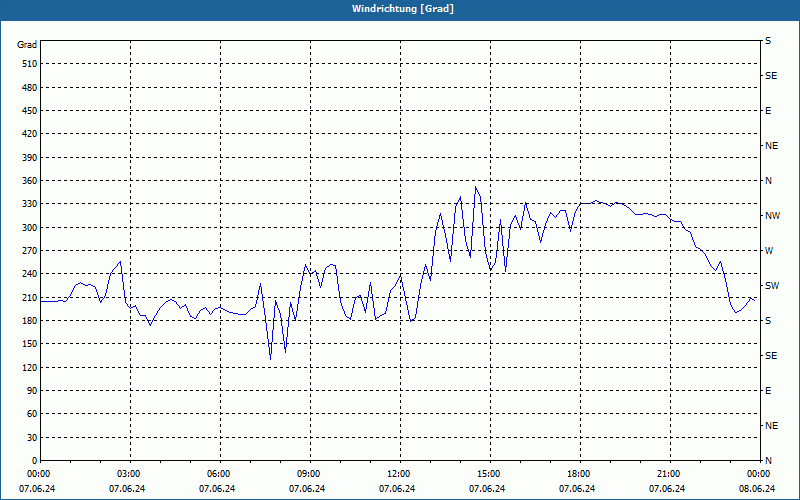Pick the 07.06.24 date under 09:00
The height and width of the screenshot is (500, 800).
click(x=307, y=489)
